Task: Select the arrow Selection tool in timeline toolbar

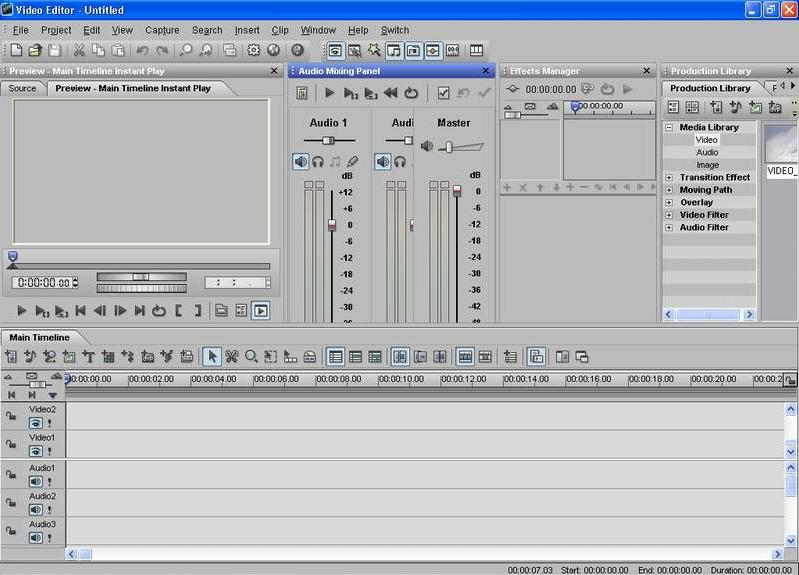Action: [x=212, y=357]
